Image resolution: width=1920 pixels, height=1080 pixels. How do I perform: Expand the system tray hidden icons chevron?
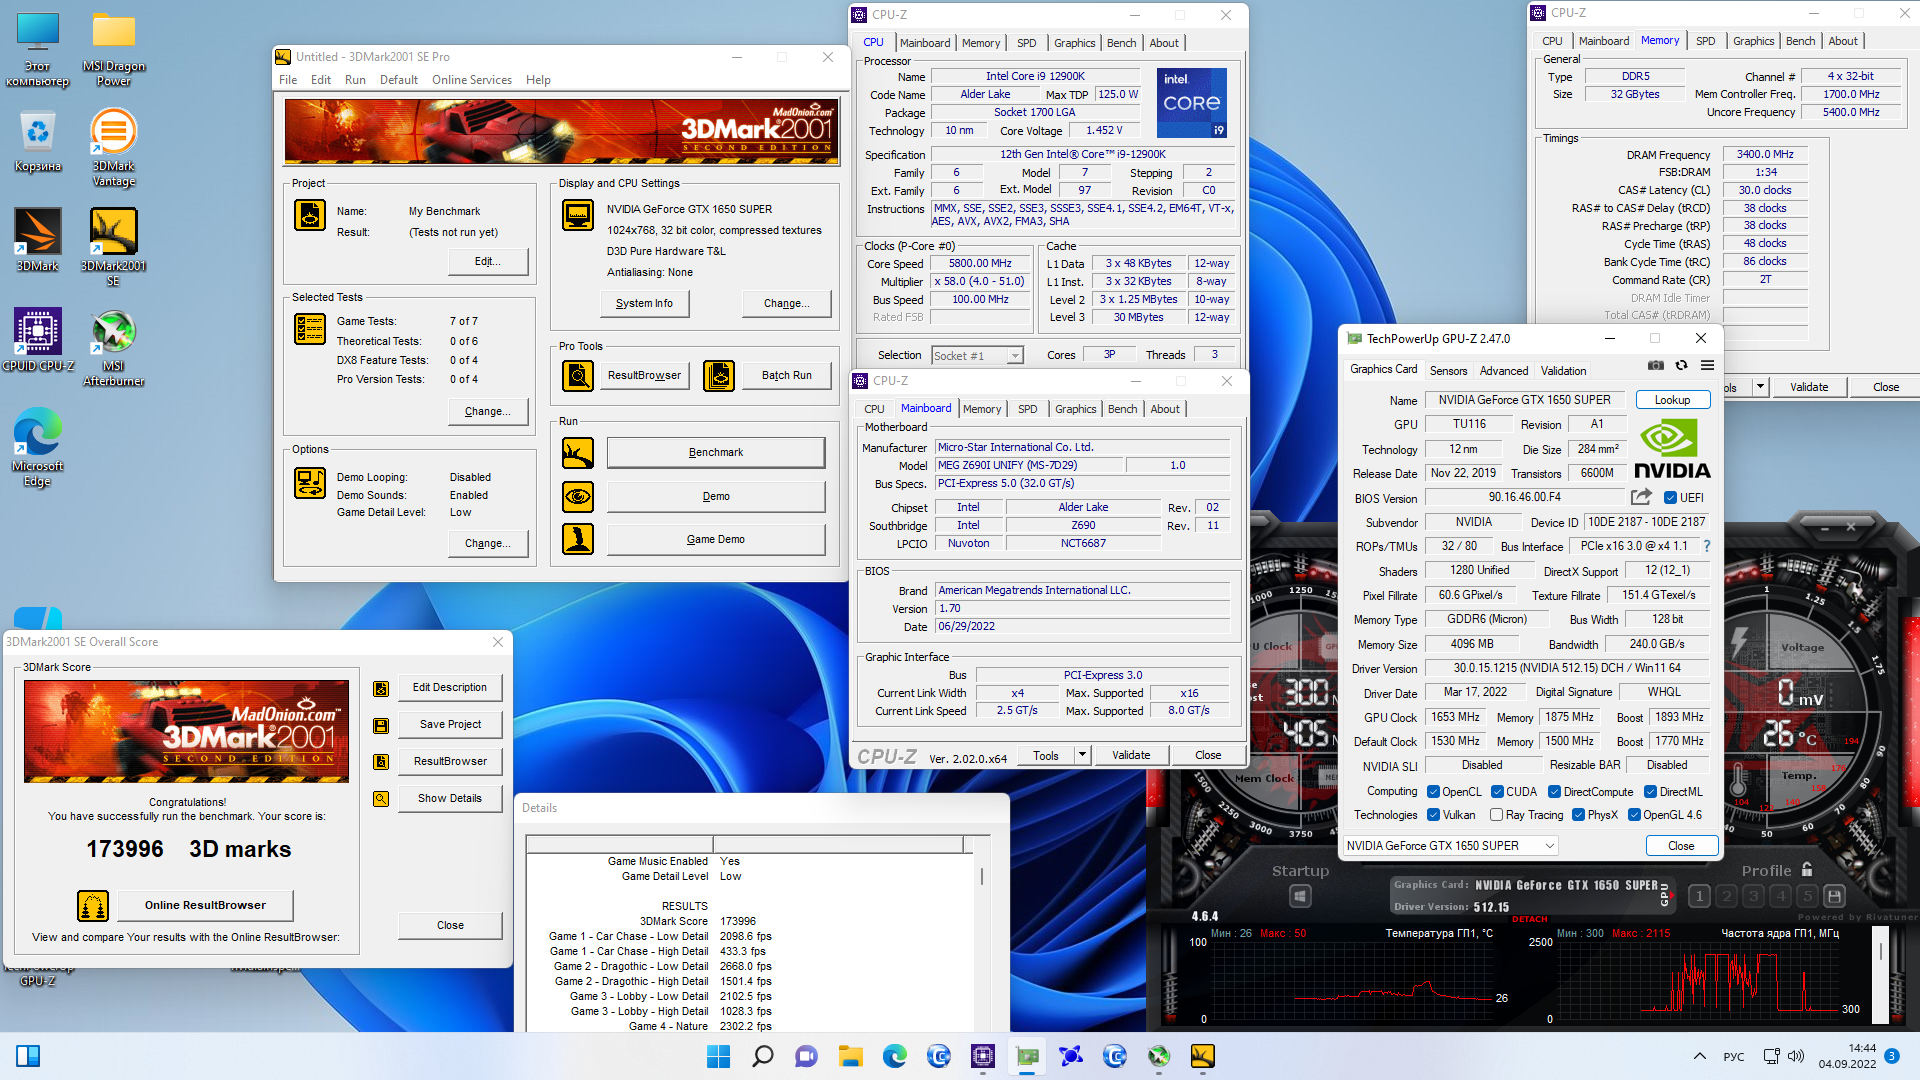(x=1699, y=1056)
